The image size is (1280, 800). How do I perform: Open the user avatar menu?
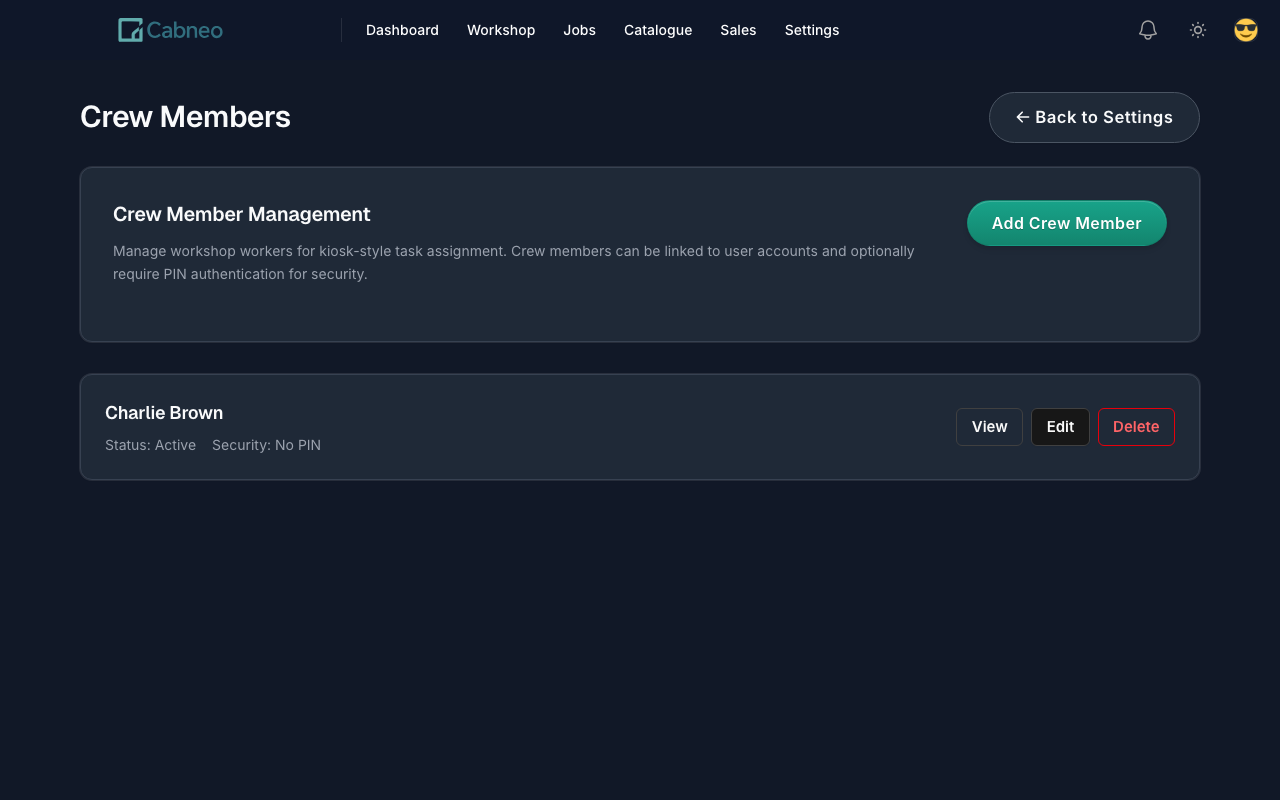[x=1246, y=30]
